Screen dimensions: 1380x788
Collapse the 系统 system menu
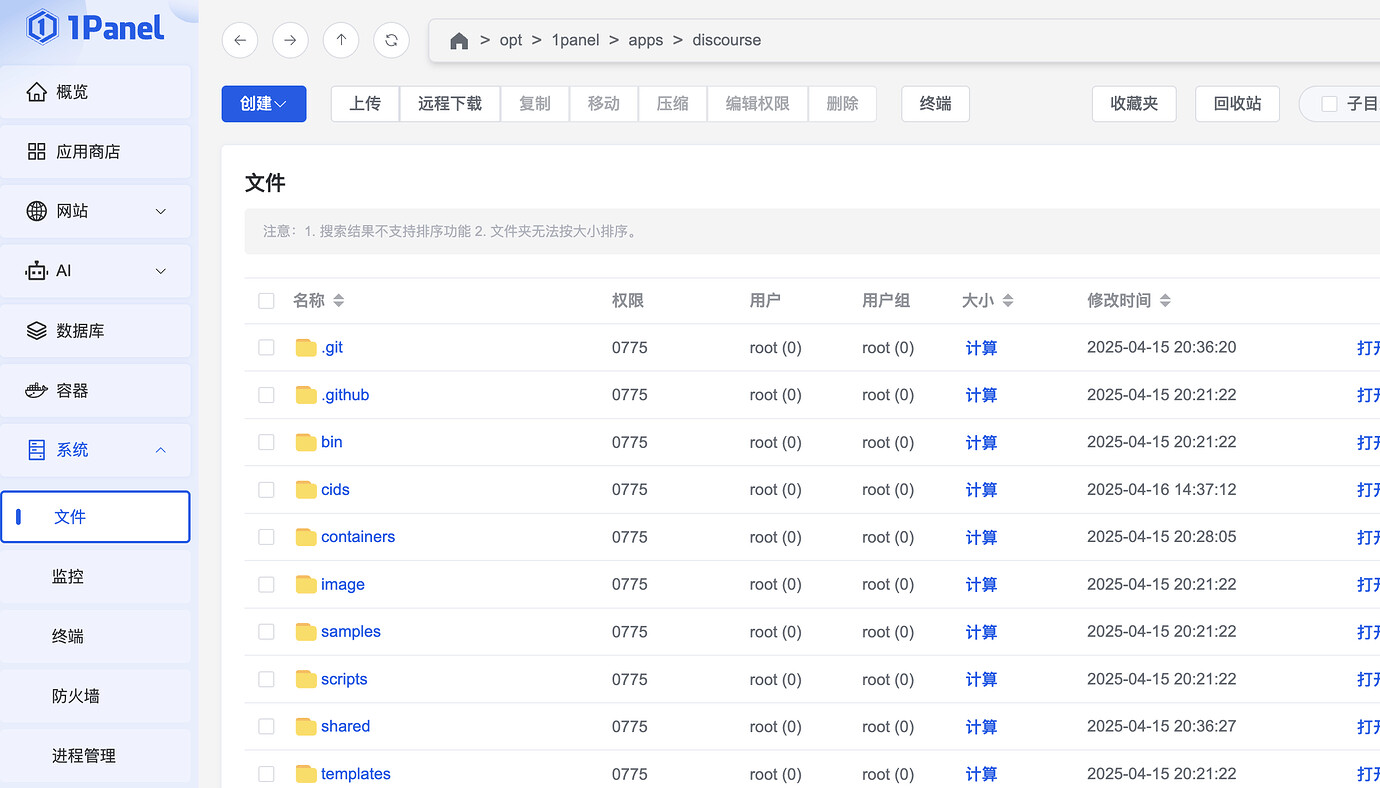coord(161,450)
